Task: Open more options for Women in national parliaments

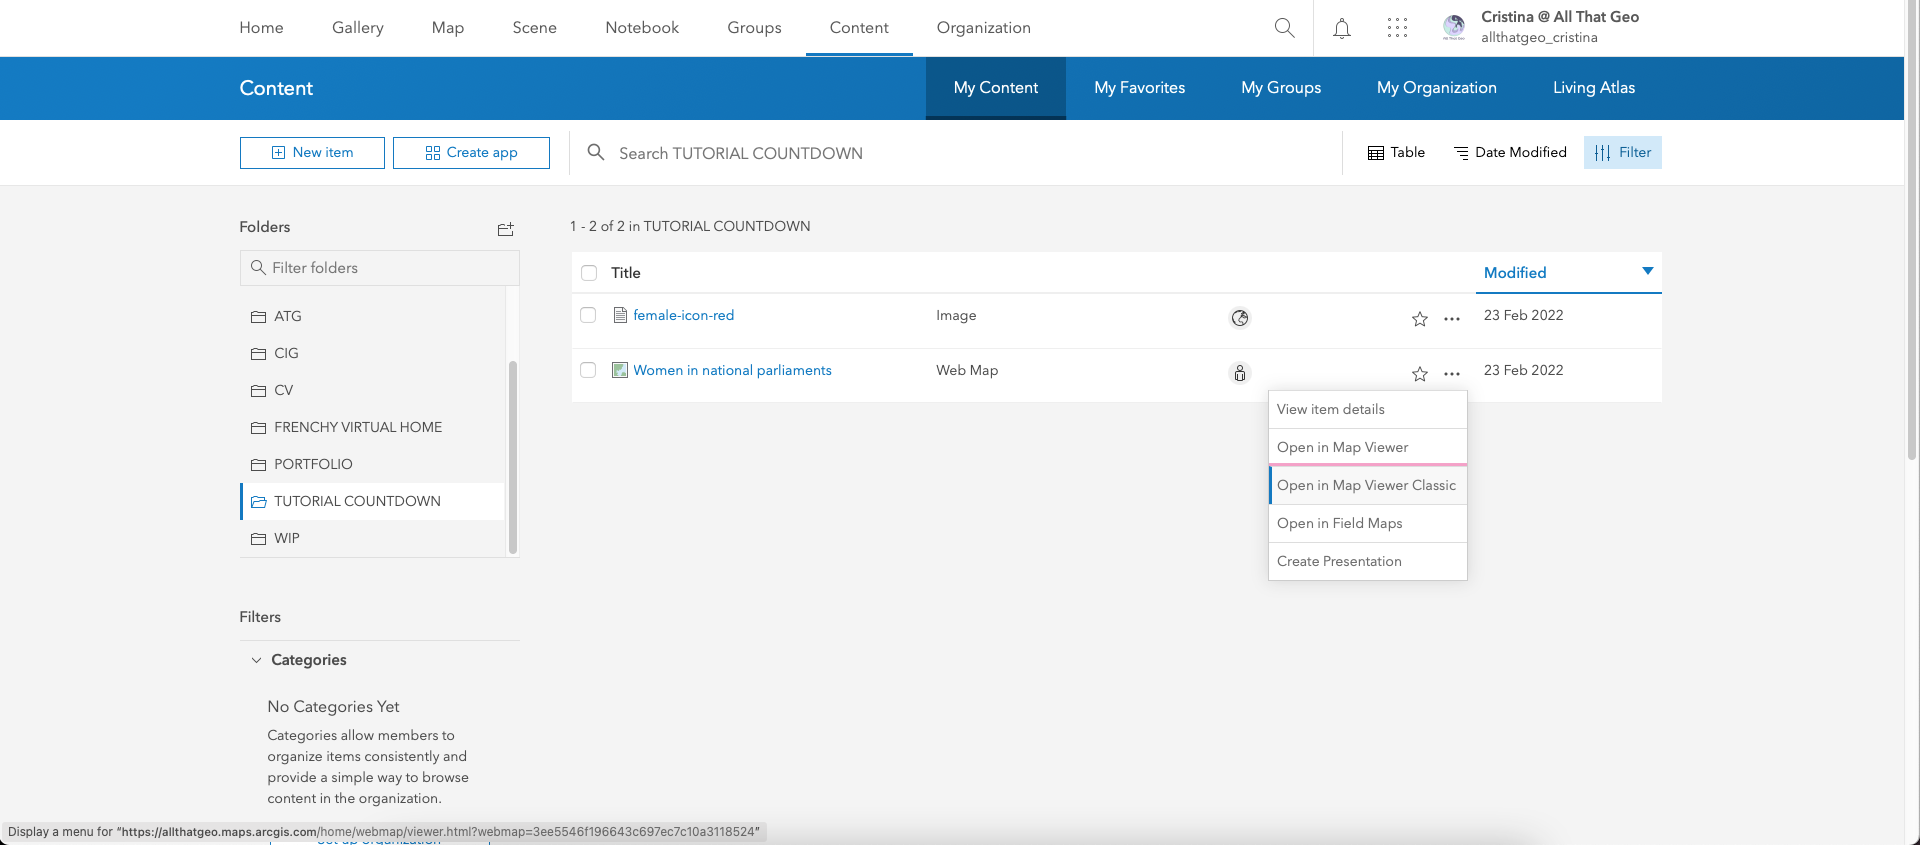Action: tap(1452, 374)
